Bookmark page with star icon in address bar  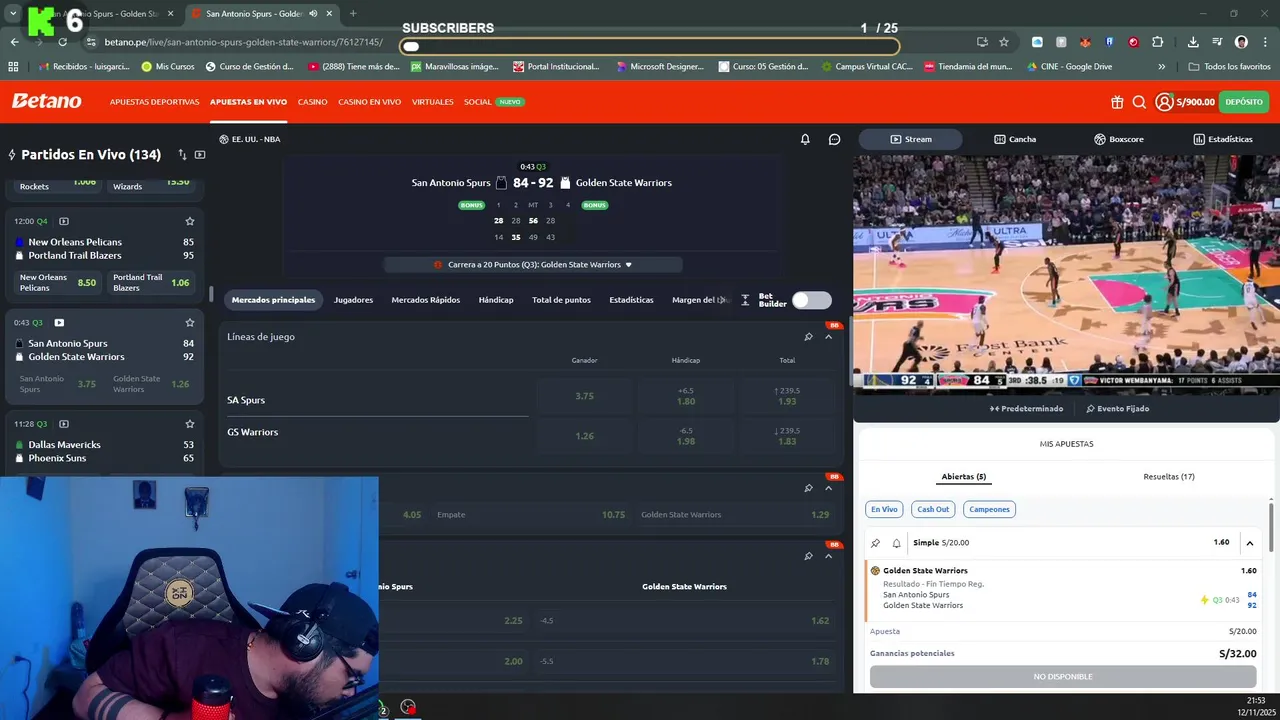(x=1004, y=42)
